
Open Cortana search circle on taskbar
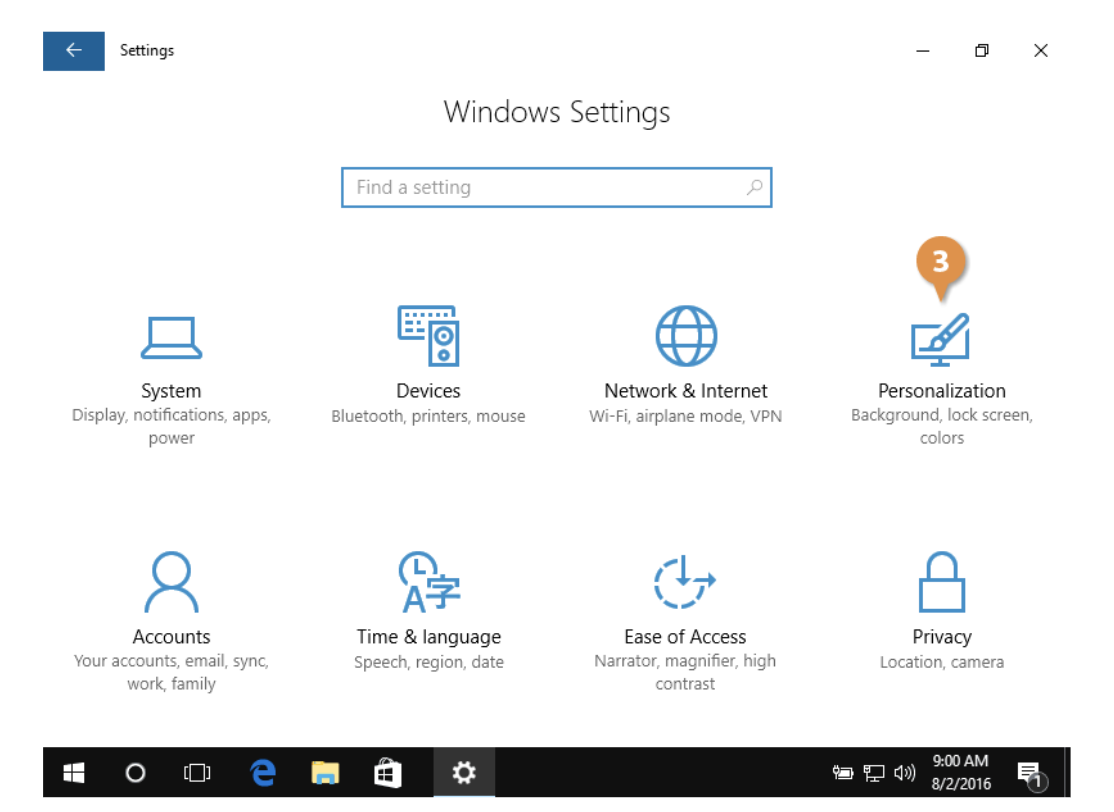tap(135, 773)
